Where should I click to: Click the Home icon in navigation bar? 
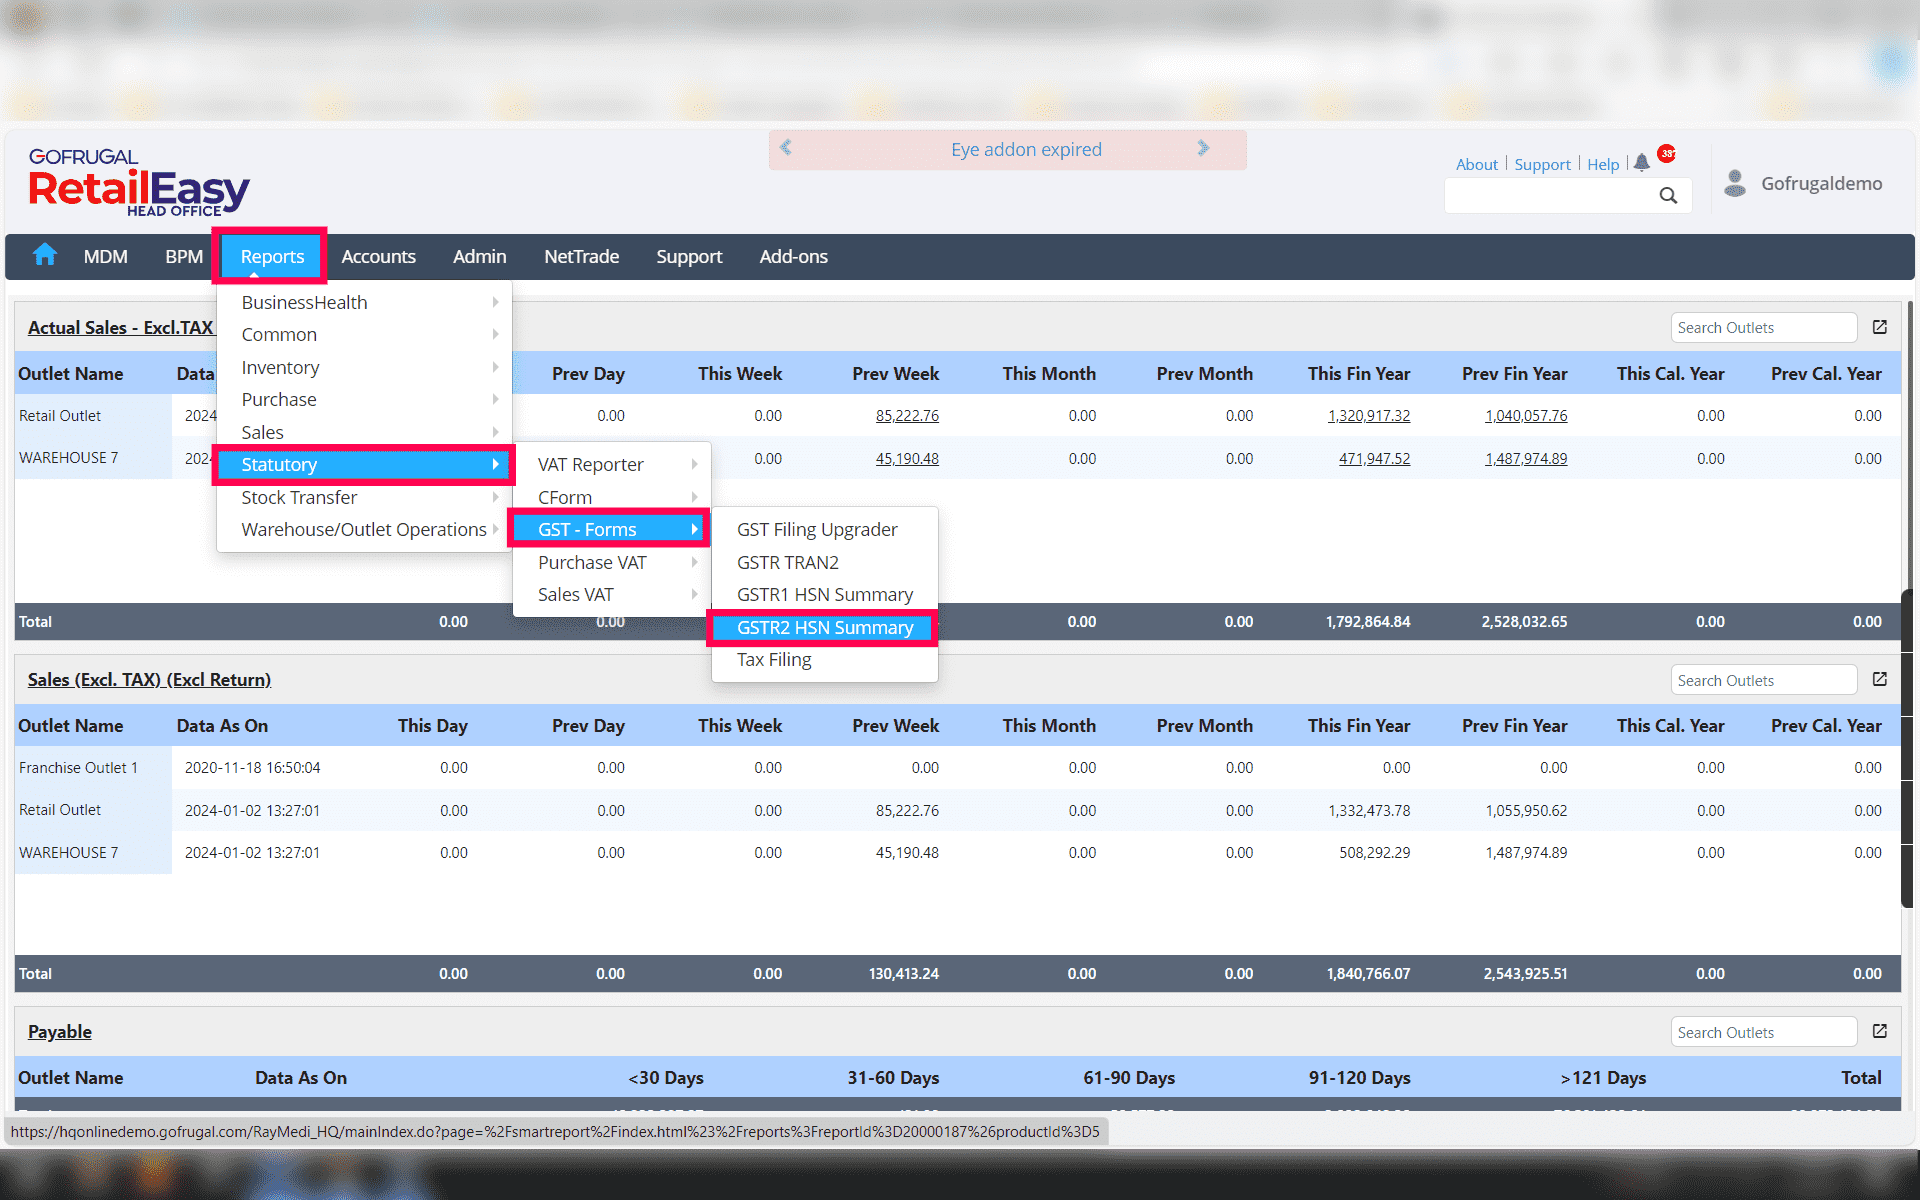pyautogui.click(x=45, y=256)
